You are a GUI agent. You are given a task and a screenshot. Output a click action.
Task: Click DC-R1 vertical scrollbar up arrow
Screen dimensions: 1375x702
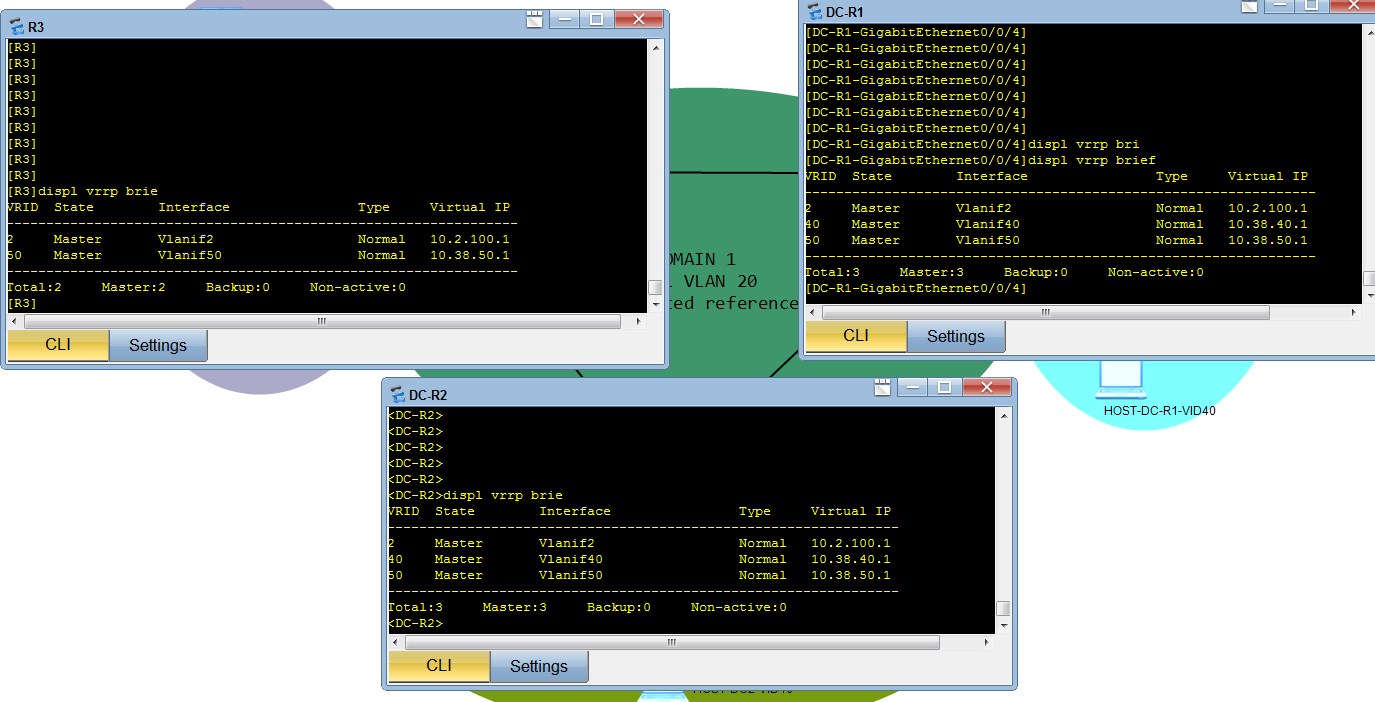(x=1368, y=31)
